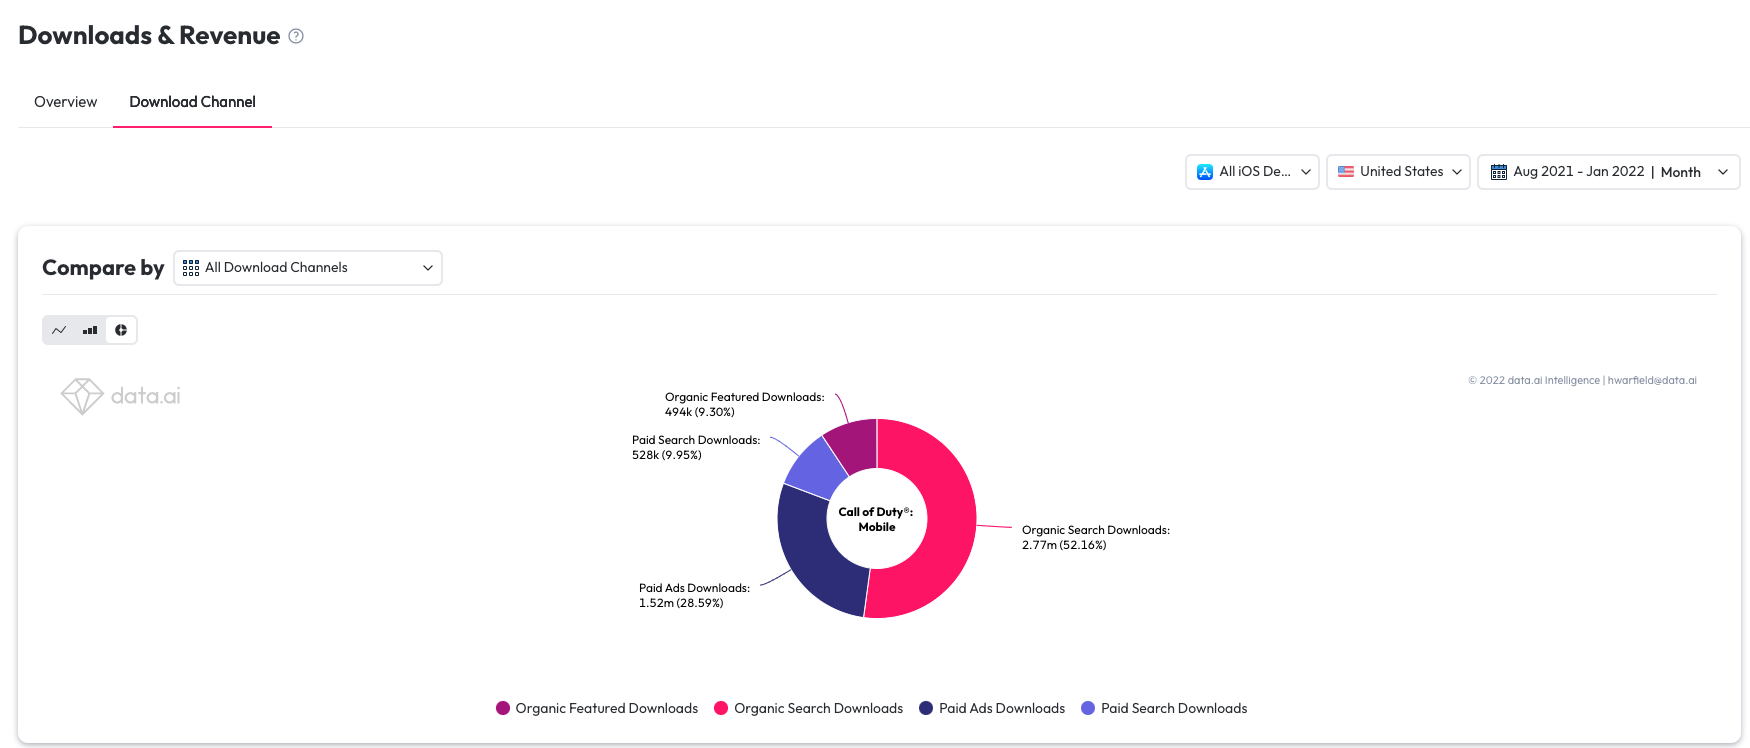Toggle Organic Search Downloads legend item
Image resolution: width=1750 pixels, height=748 pixels.
(x=808, y=708)
